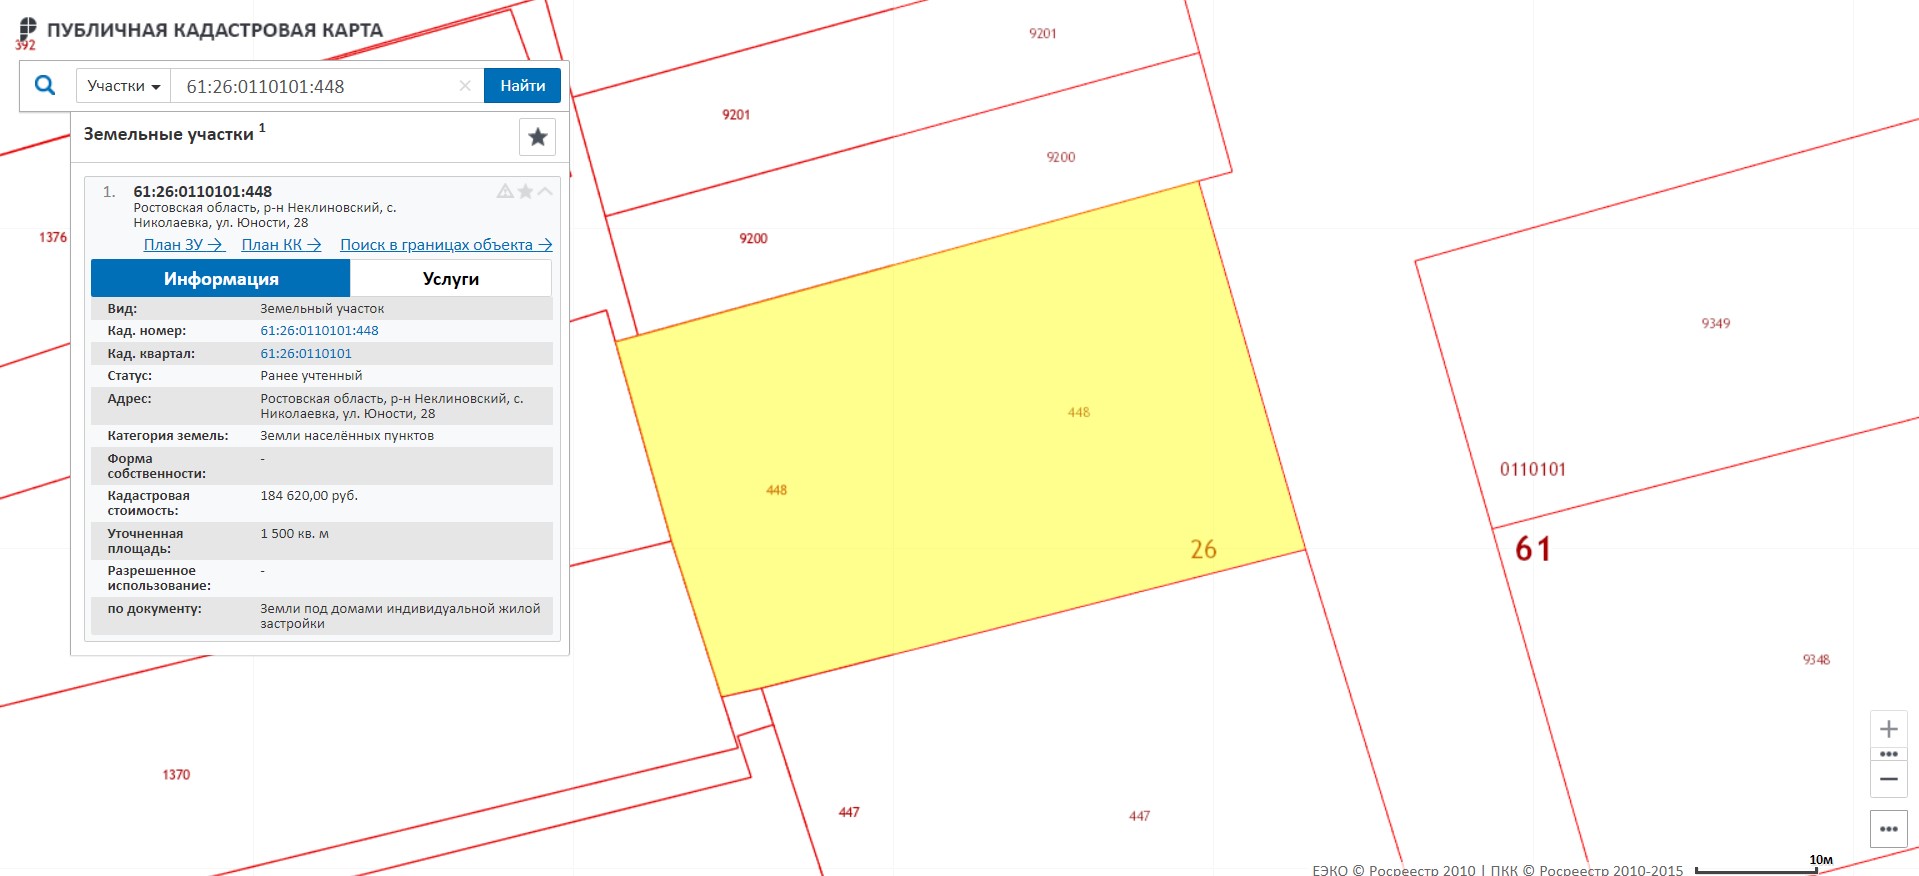Image resolution: width=1919 pixels, height=876 pixels.
Task: Zoom in the map with the plus button
Action: (x=1888, y=728)
